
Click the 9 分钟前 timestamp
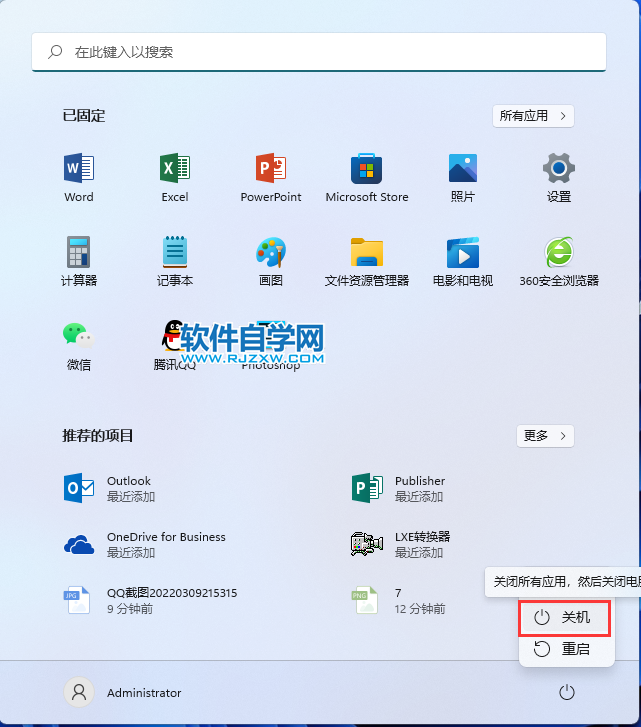[x=130, y=609]
